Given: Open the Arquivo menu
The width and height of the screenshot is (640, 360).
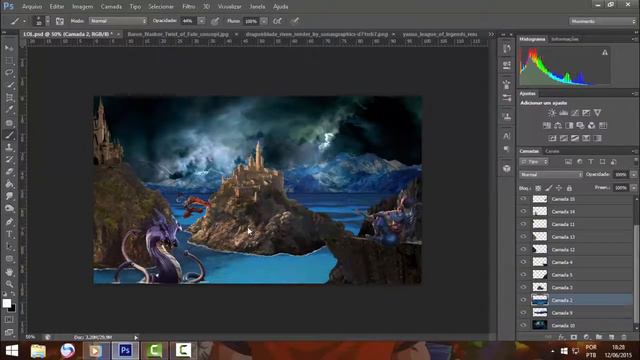Looking at the screenshot, I should 32,7.
